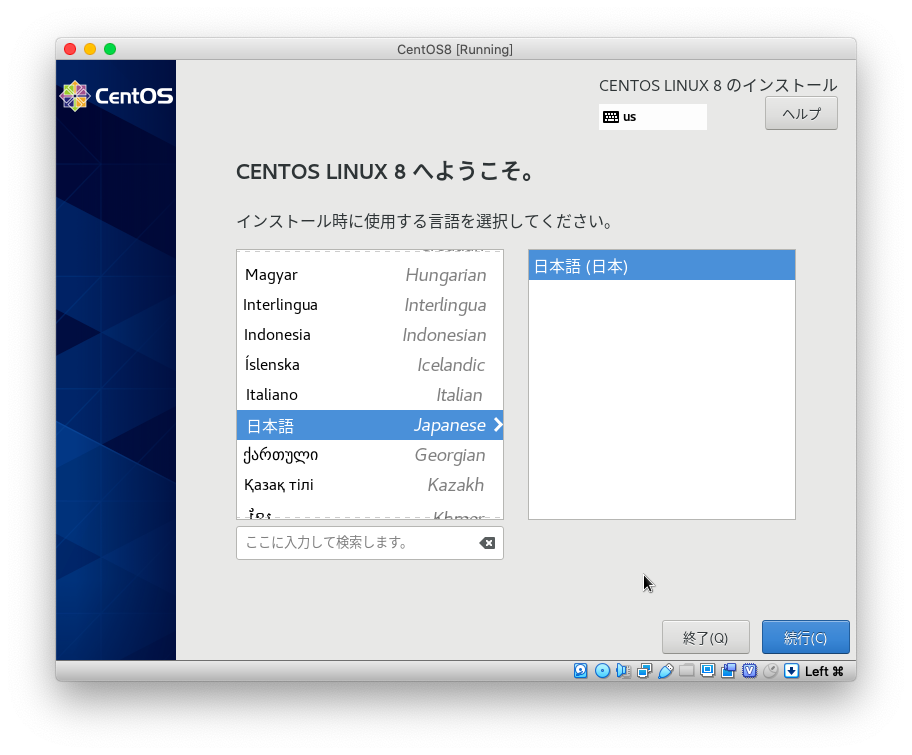The image size is (912, 755).
Task: Click the mouse integration status icon
Action: [x=771, y=671]
